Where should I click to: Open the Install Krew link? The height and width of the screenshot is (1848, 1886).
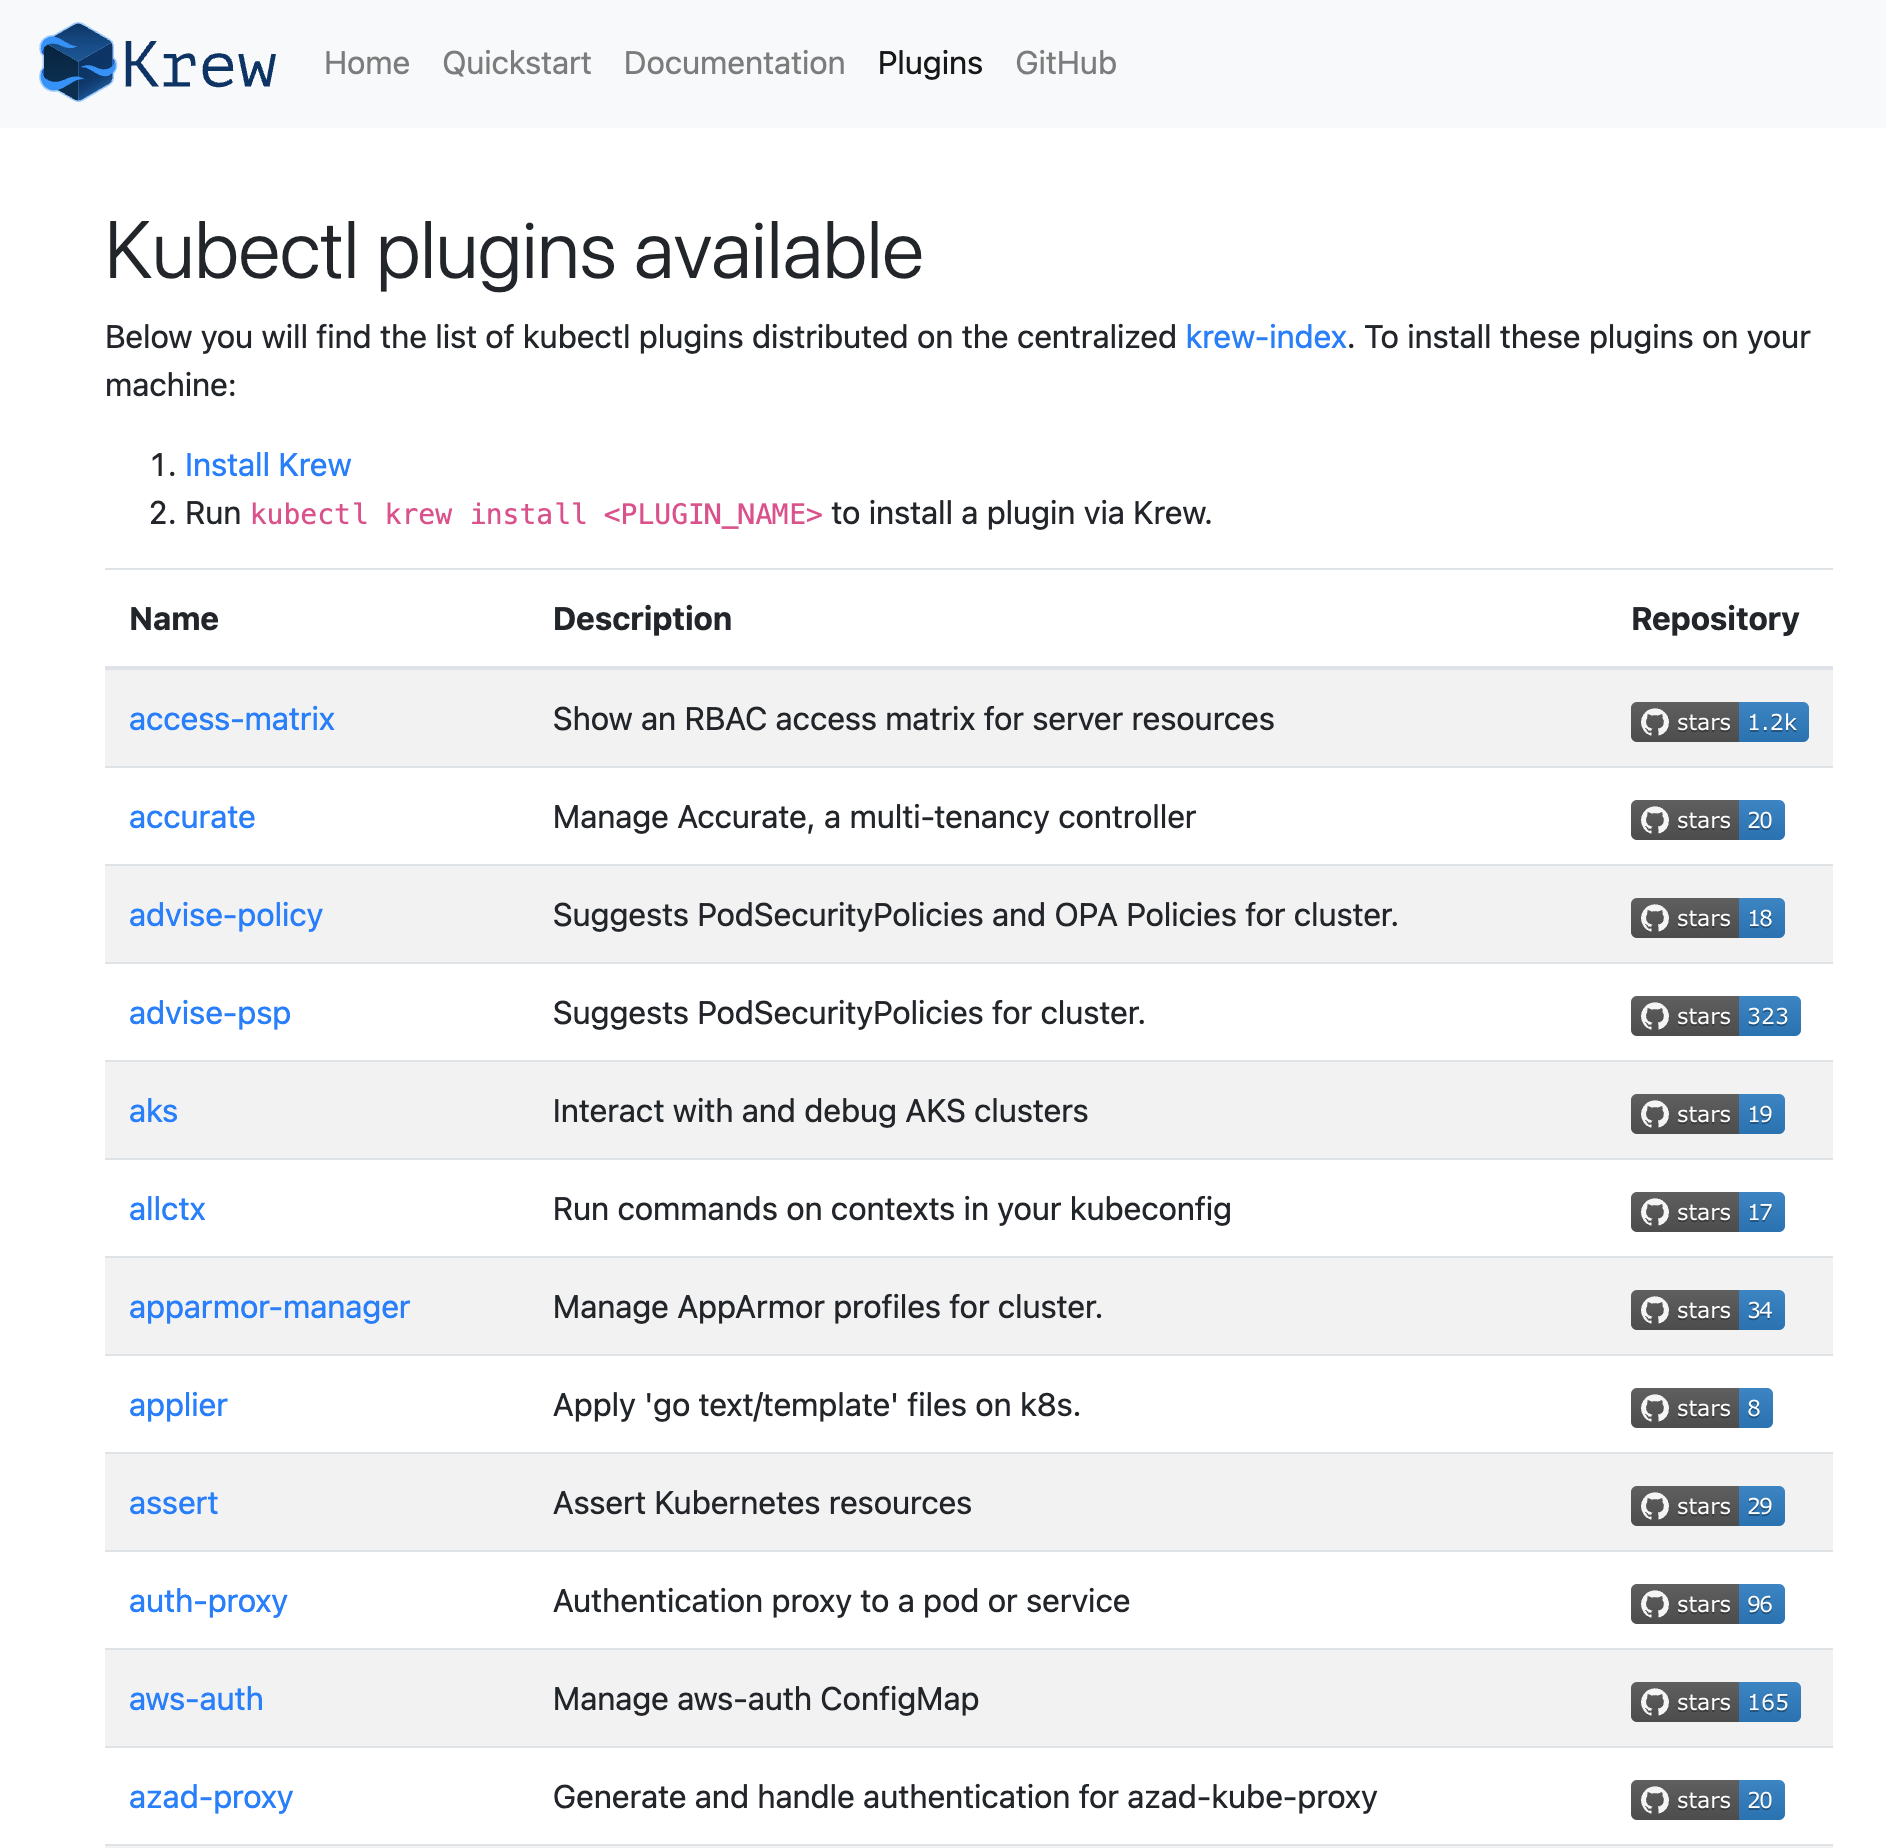point(268,465)
